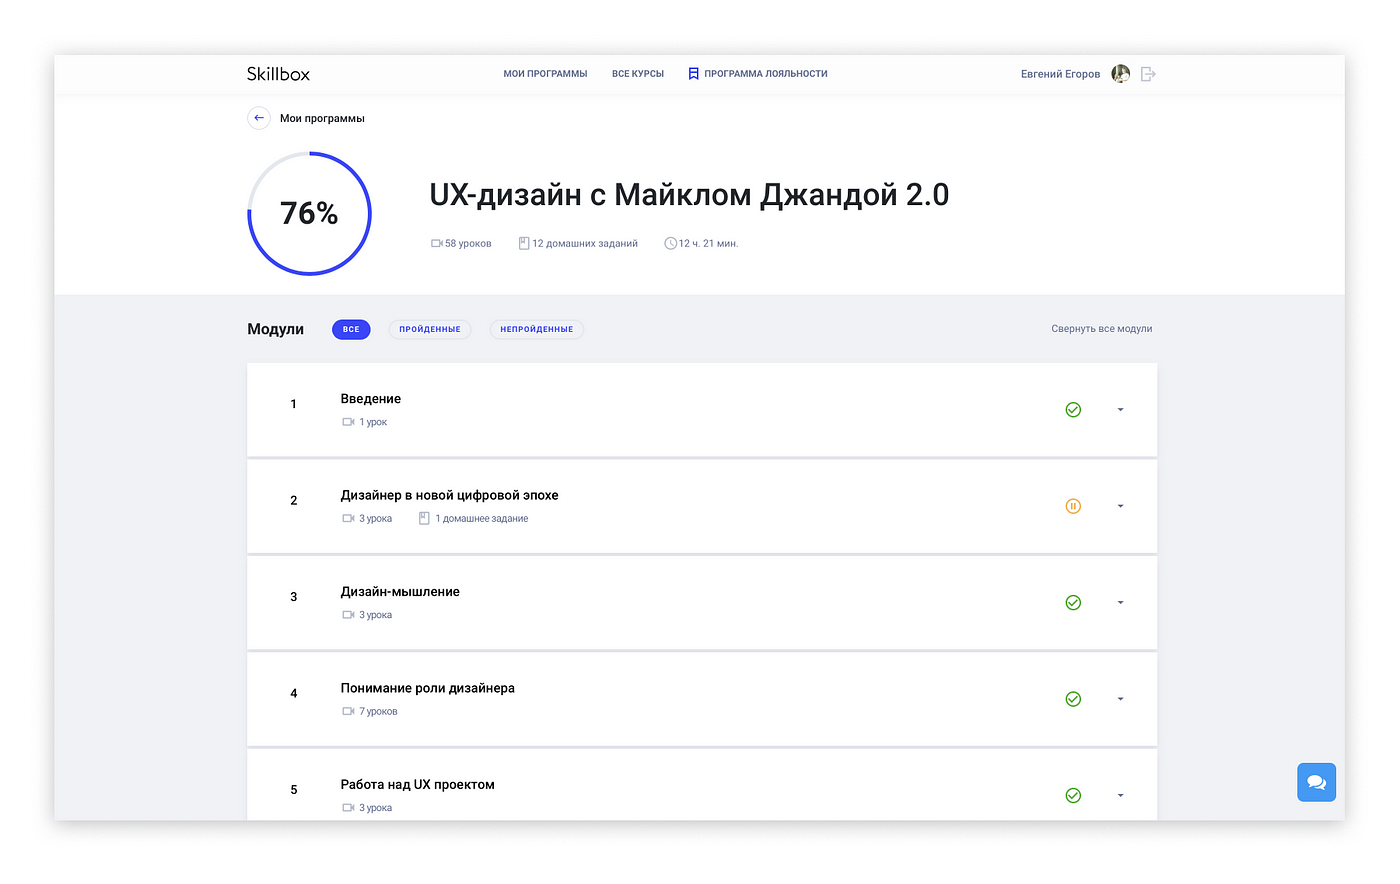The image size is (1400, 884).
Task: Click video icon under Дизайн-мышление
Action: point(348,615)
